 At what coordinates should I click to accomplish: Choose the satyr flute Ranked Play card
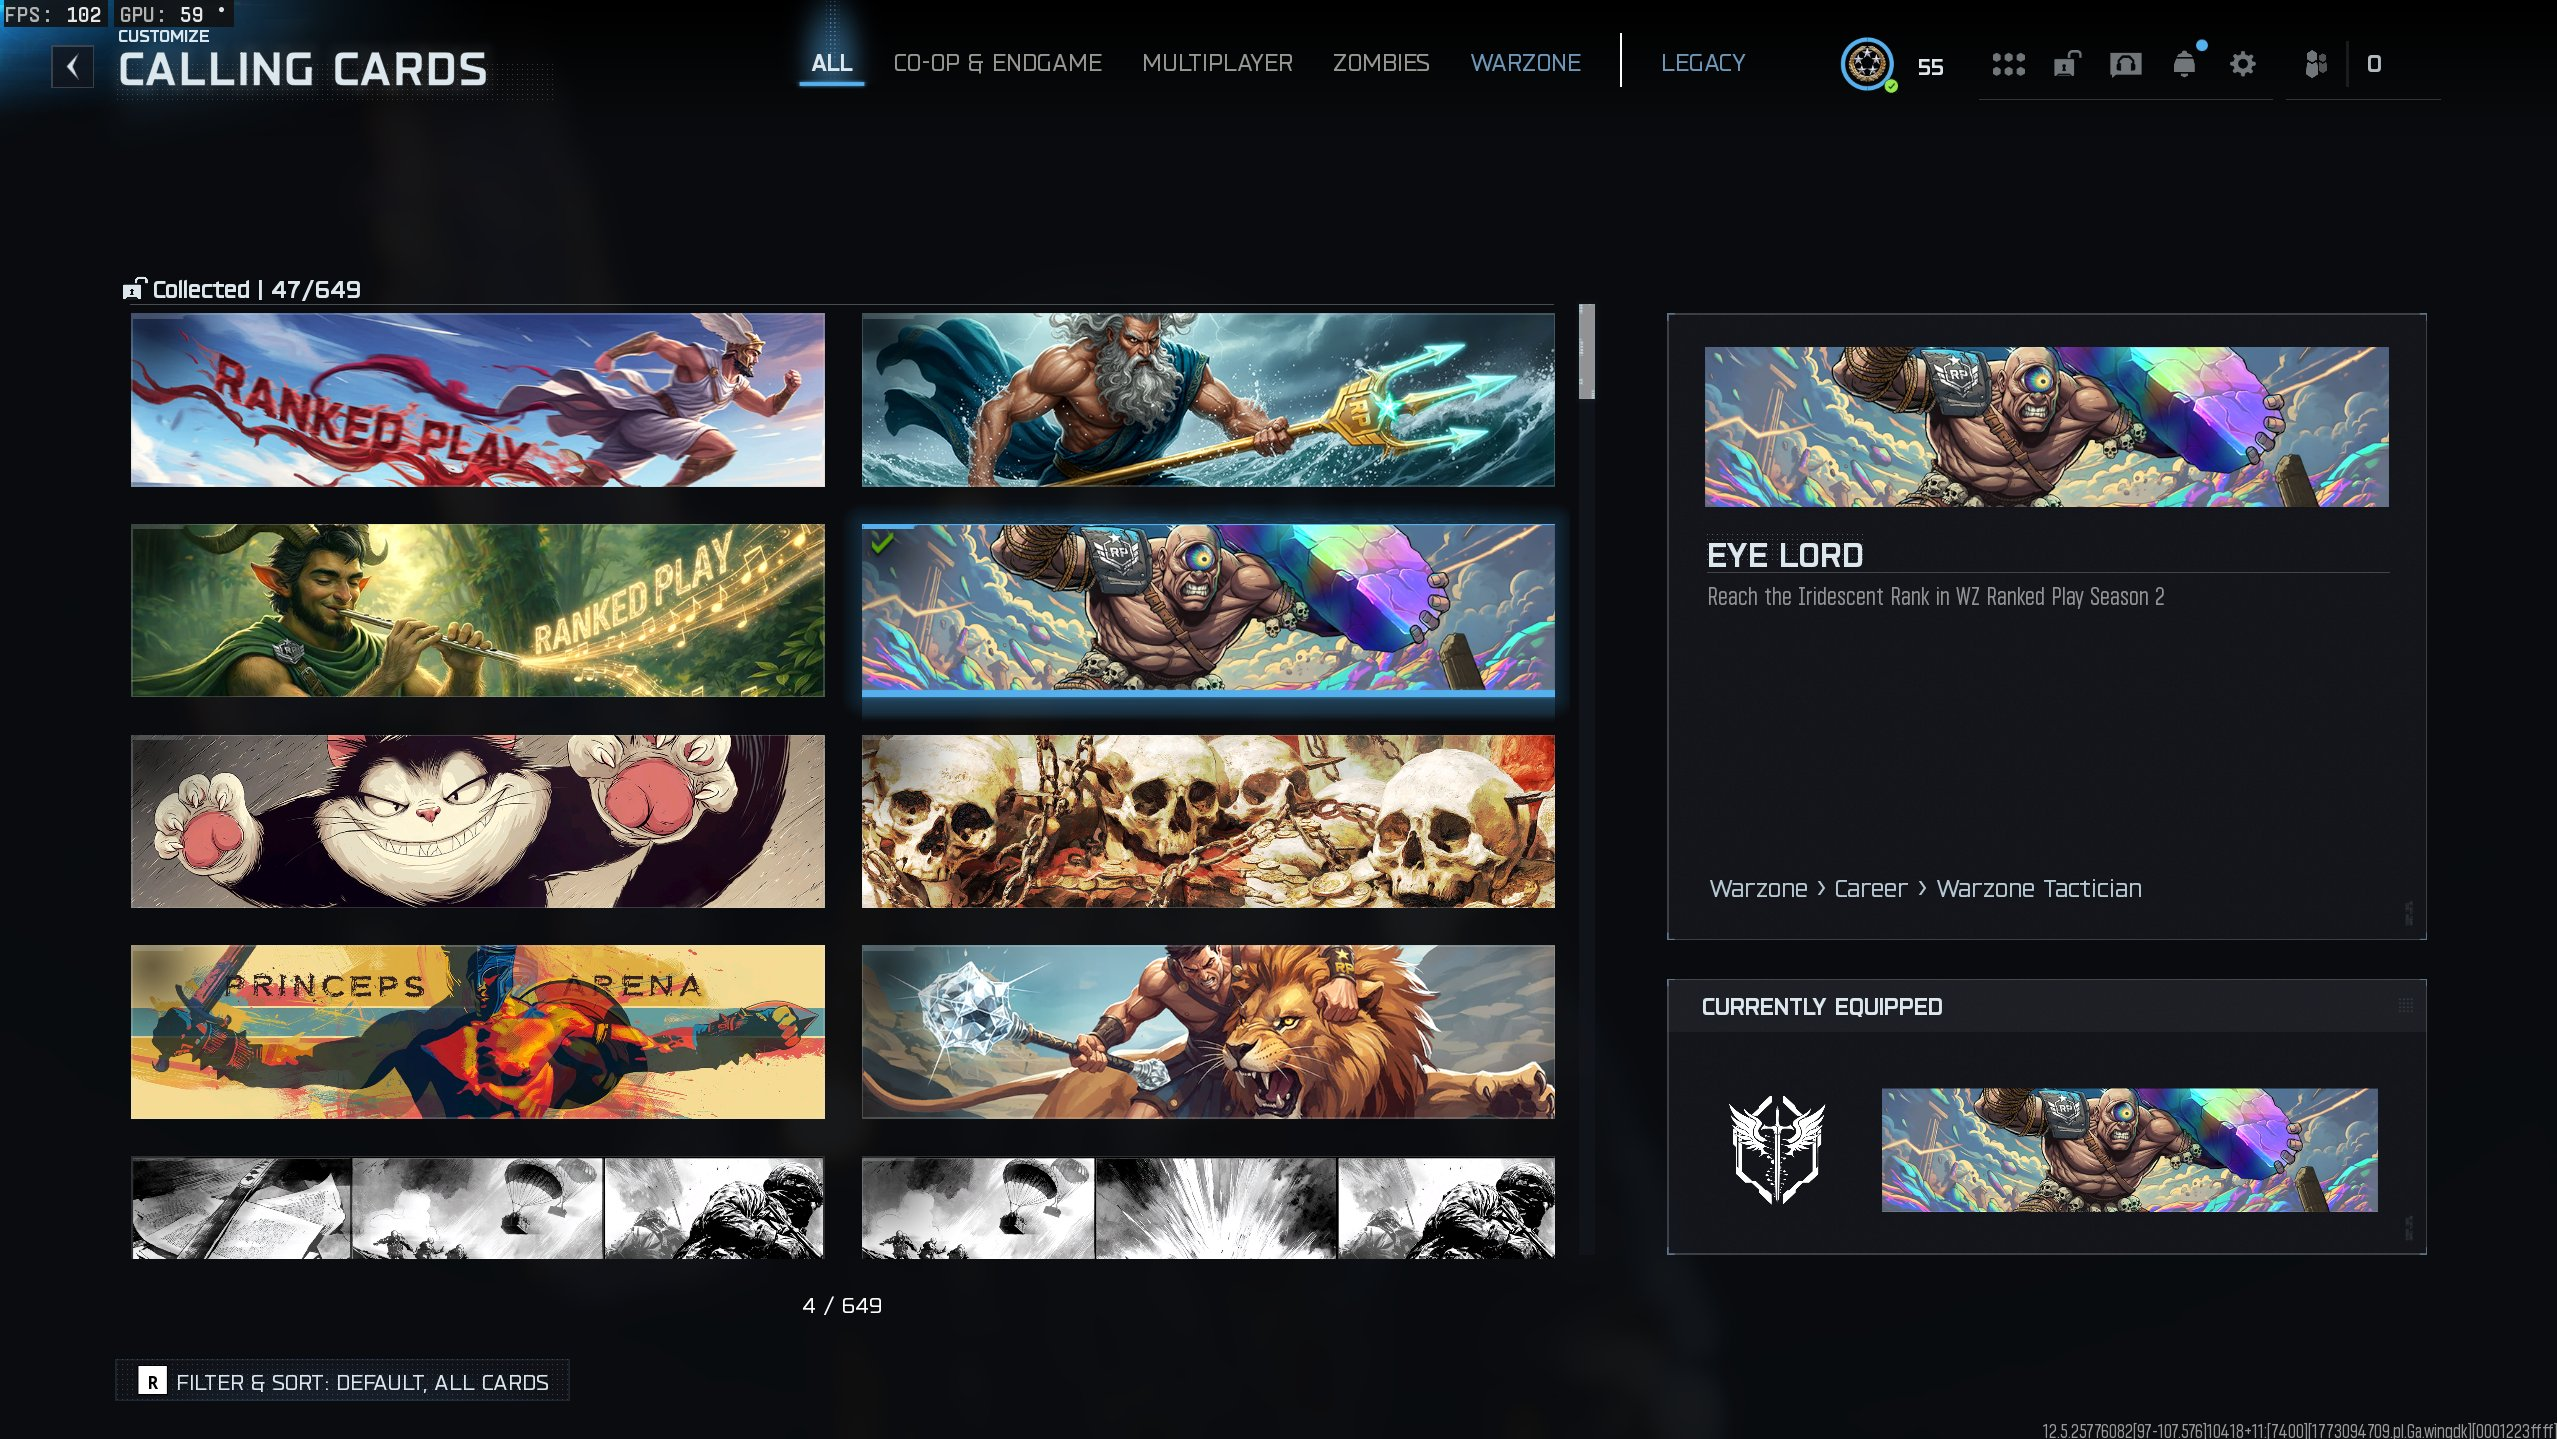coord(478,610)
